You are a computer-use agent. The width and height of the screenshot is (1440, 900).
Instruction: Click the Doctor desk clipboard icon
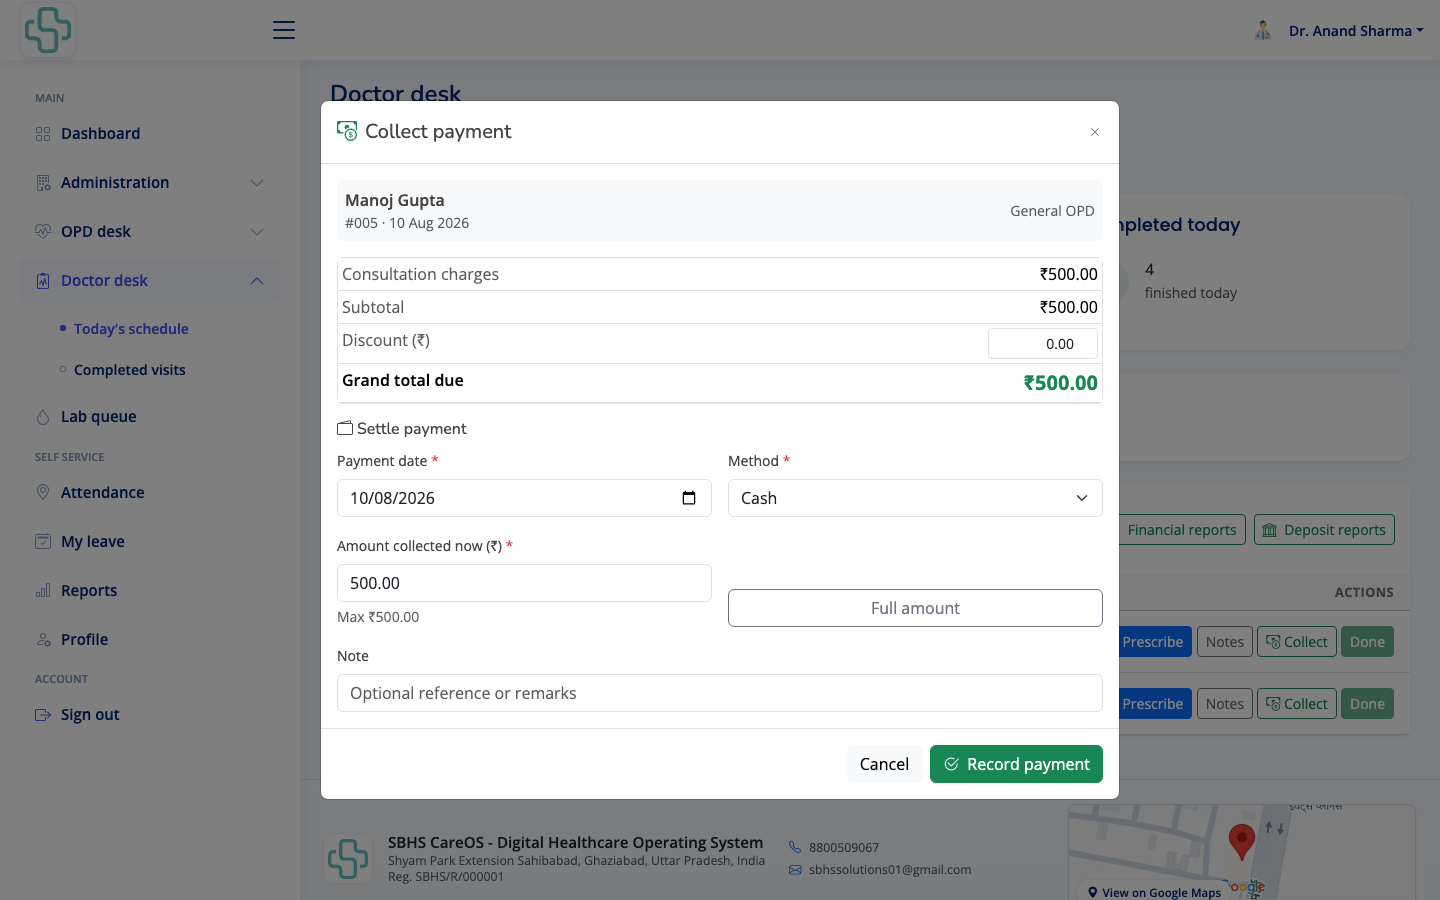point(43,281)
